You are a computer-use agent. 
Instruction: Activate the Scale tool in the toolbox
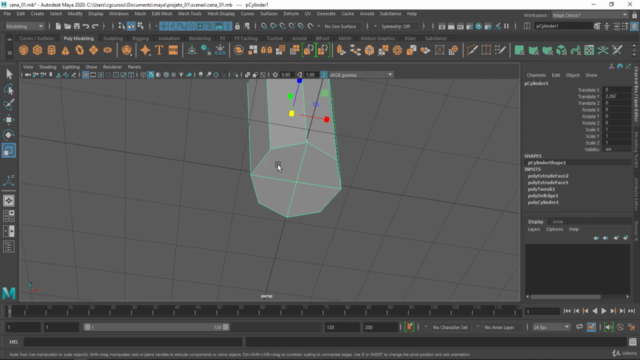(9, 150)
